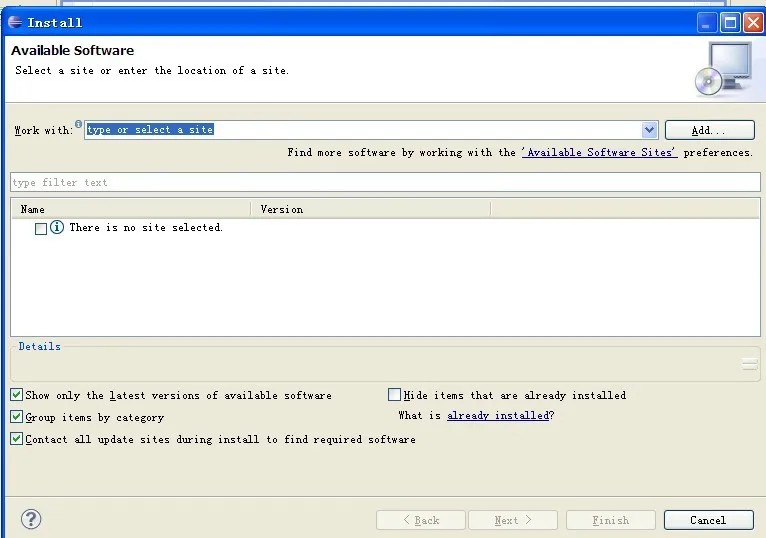Open the 'Available Software Sites' preferences link
The height and width of the screenshot is (538, 766).
(x=599, y=153)
